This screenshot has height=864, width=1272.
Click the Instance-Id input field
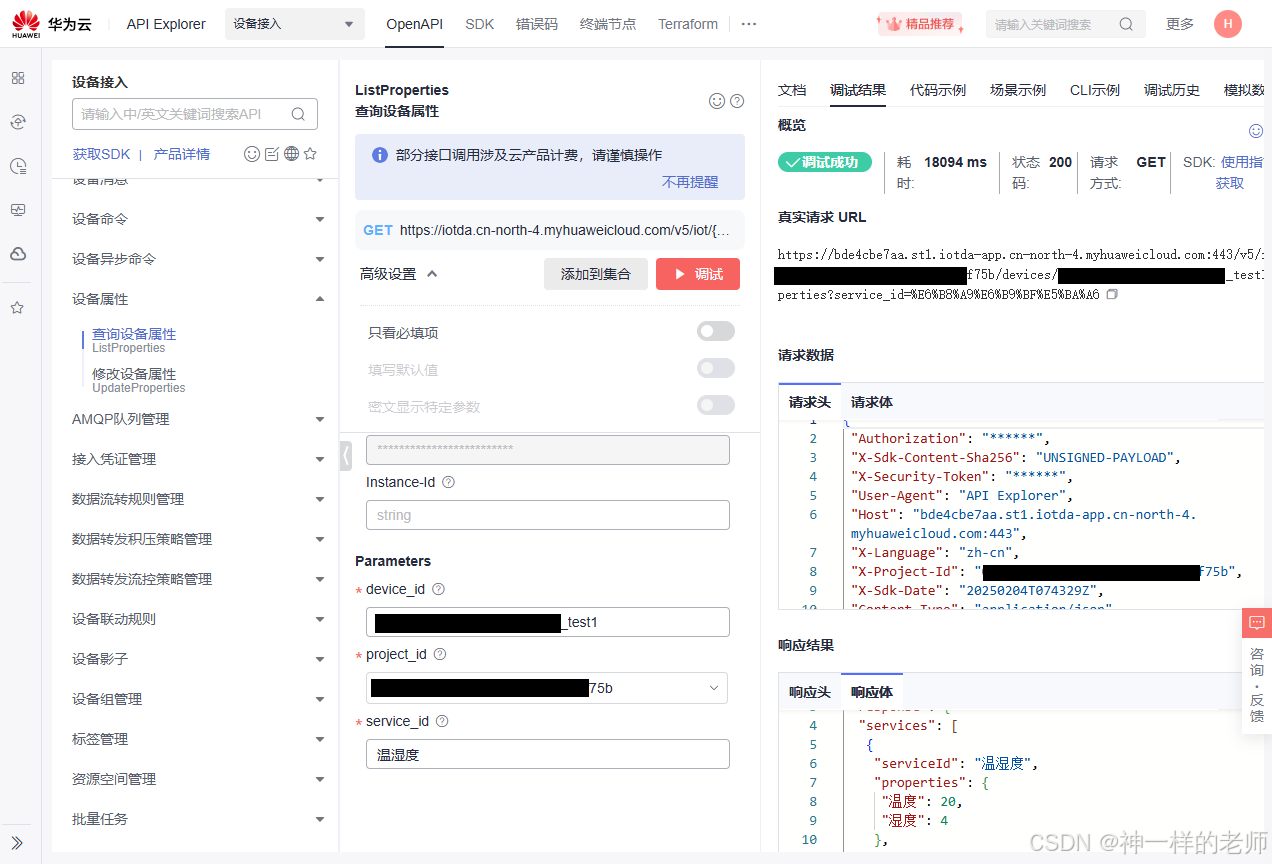[548, 515]
